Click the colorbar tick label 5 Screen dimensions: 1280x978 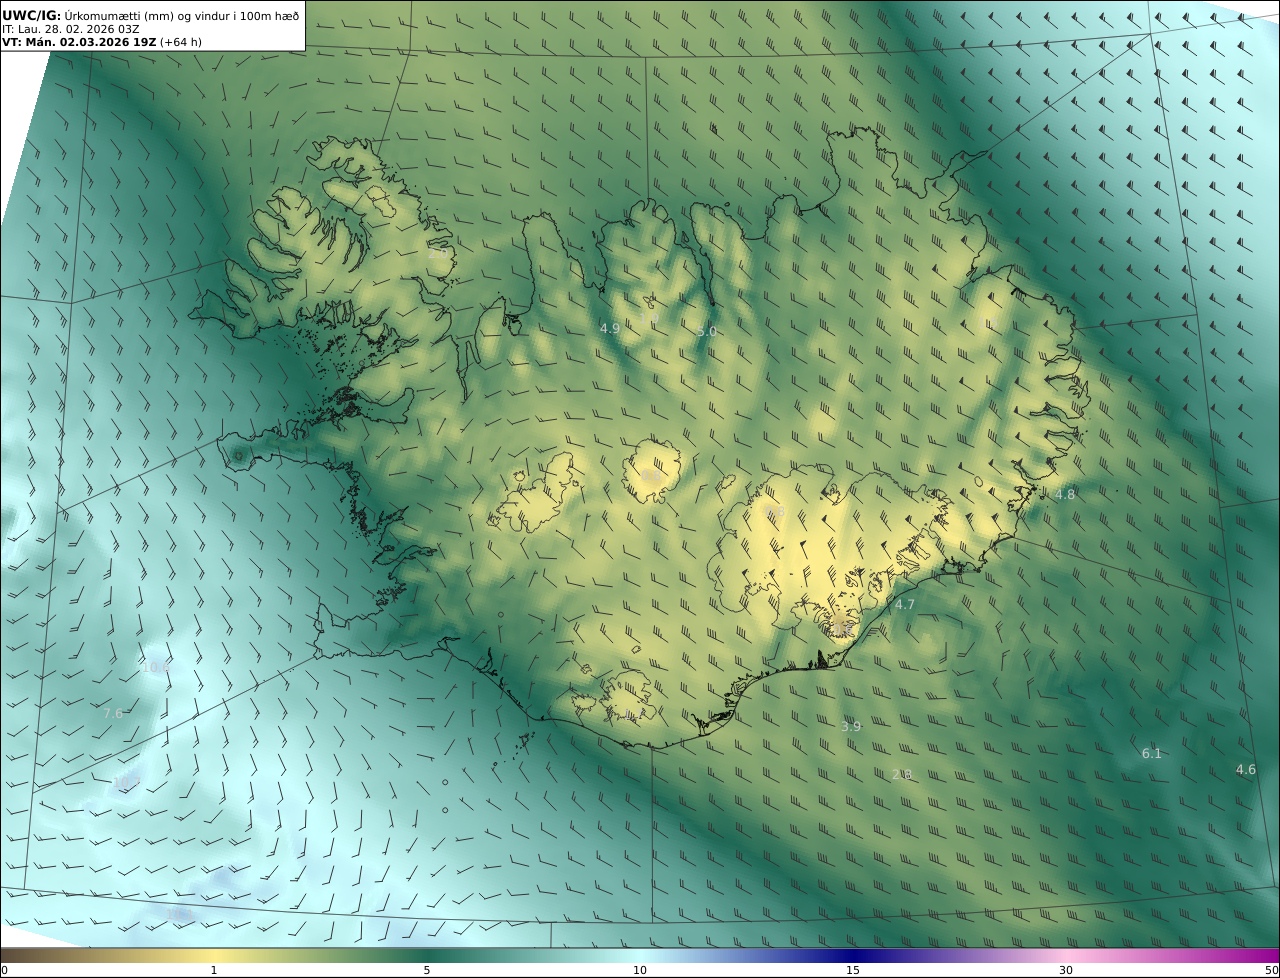427,970
